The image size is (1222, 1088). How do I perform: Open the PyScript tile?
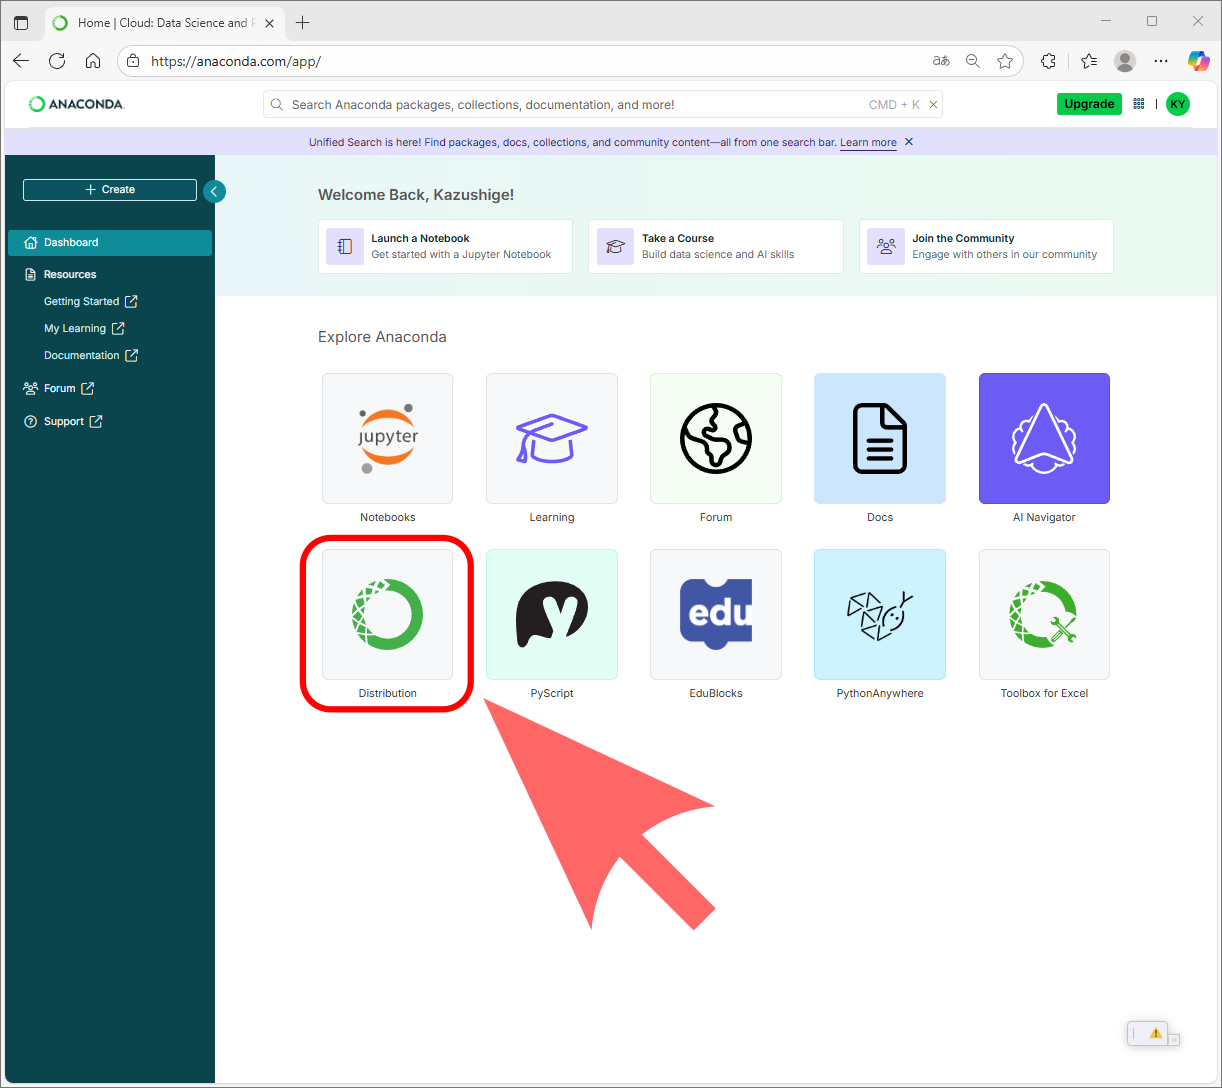pos(551,614)
